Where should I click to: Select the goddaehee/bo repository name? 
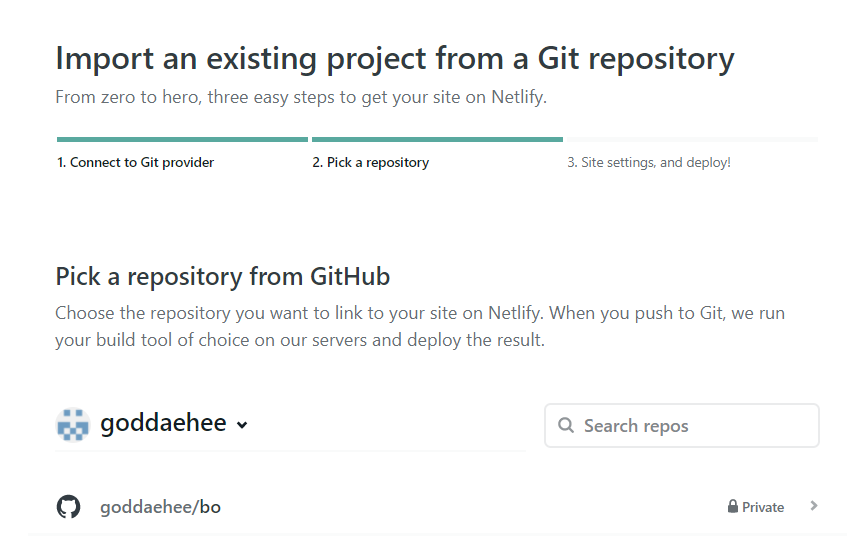point(160,507)
